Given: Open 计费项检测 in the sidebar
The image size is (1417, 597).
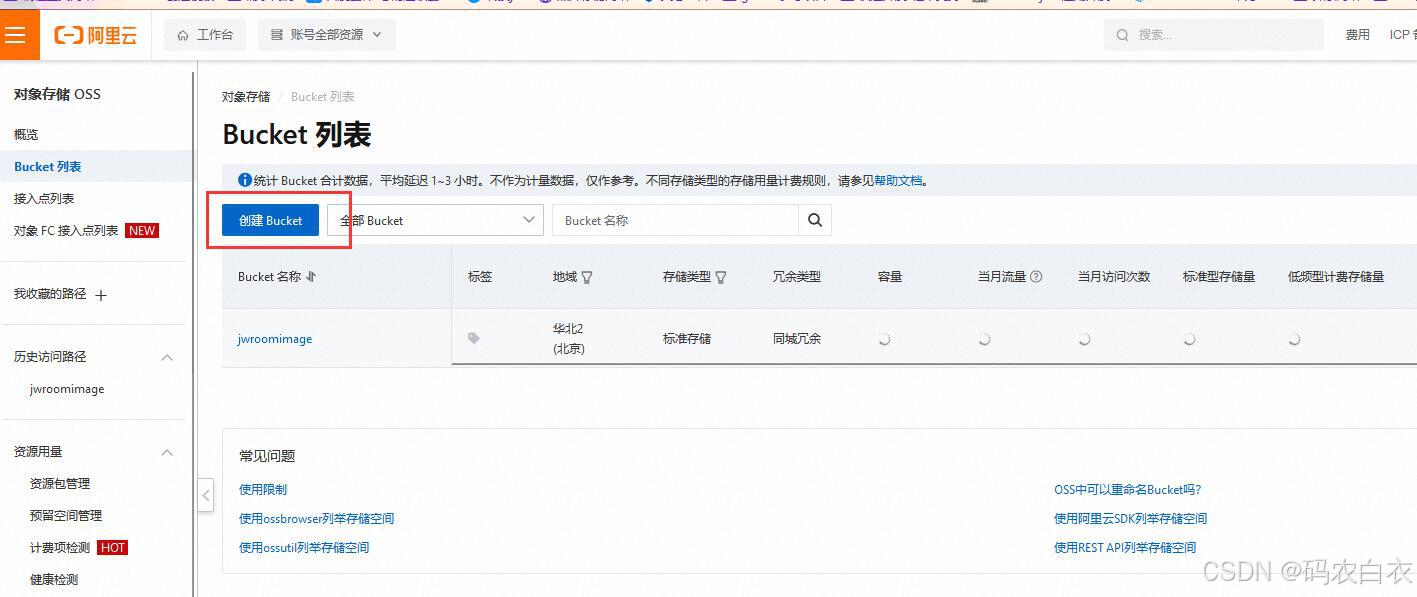Looking at the screenshot, I should click(60, 547).
